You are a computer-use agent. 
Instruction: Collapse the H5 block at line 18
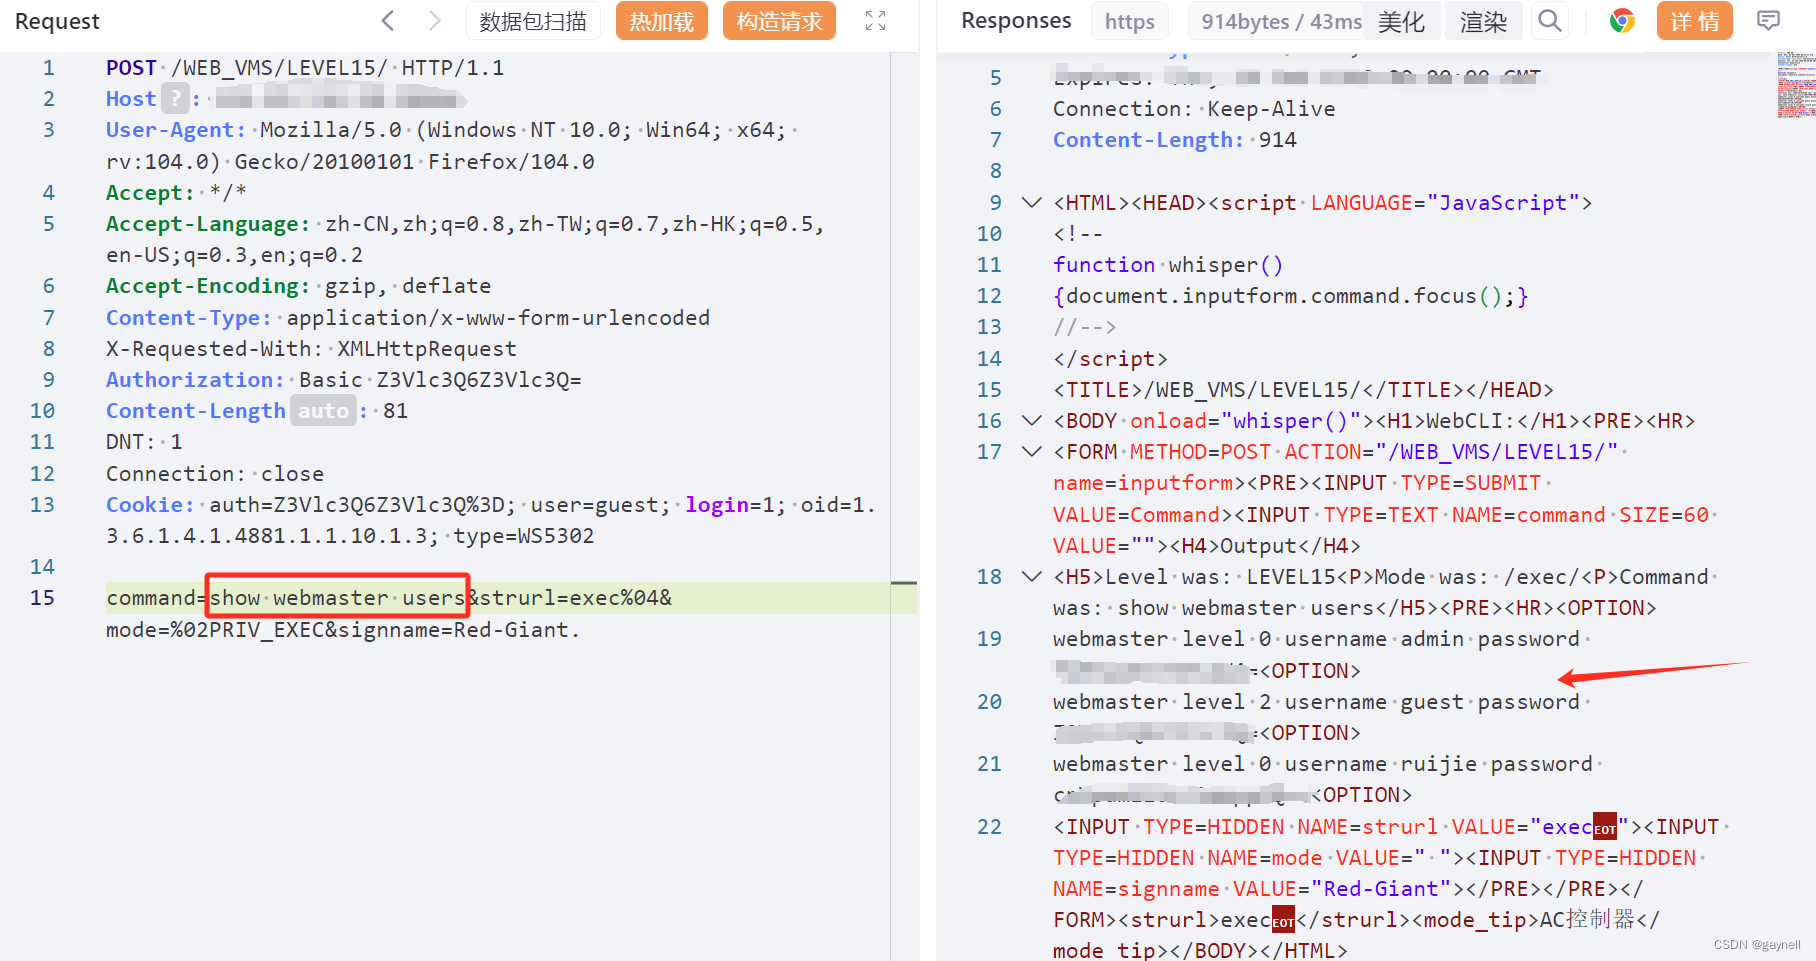(1031, 576)
